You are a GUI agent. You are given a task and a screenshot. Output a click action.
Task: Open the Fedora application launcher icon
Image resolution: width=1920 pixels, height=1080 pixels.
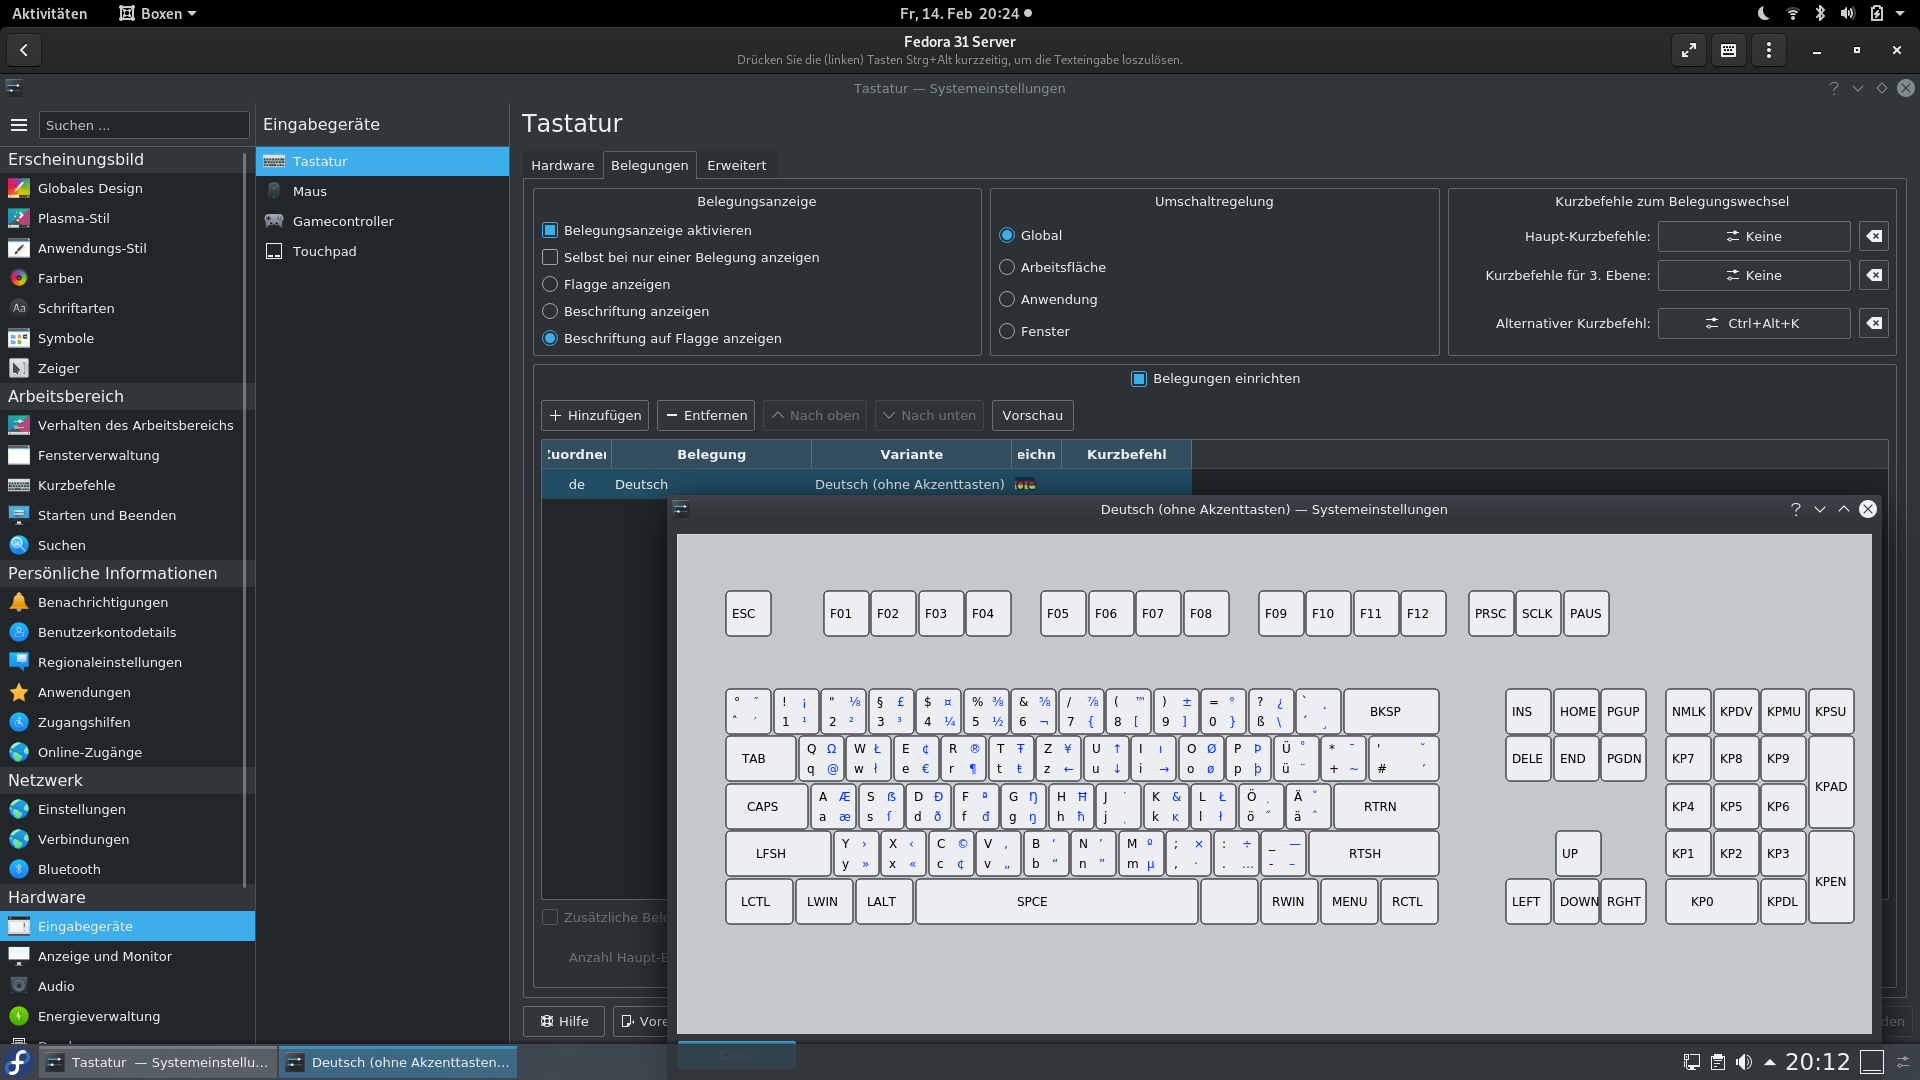[x=19, y=1062]
